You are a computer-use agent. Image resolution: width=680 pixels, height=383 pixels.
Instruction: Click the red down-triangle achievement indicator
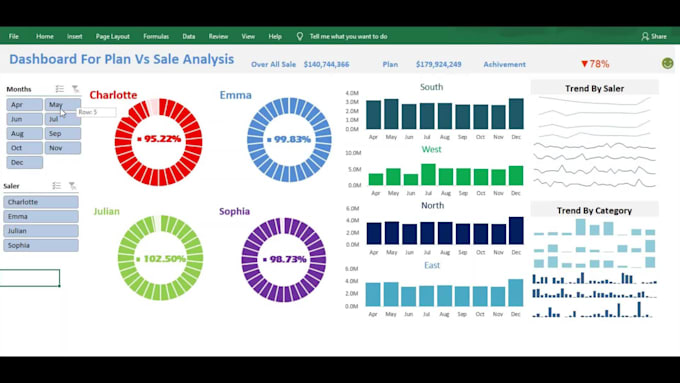(x=584, y=64)
